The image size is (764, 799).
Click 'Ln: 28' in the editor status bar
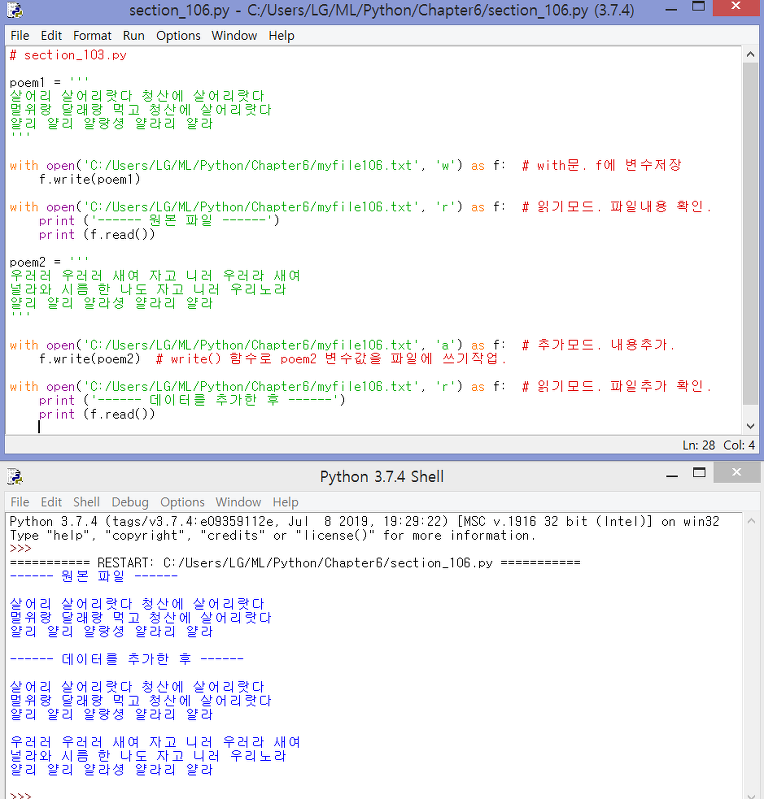(698, 445)
